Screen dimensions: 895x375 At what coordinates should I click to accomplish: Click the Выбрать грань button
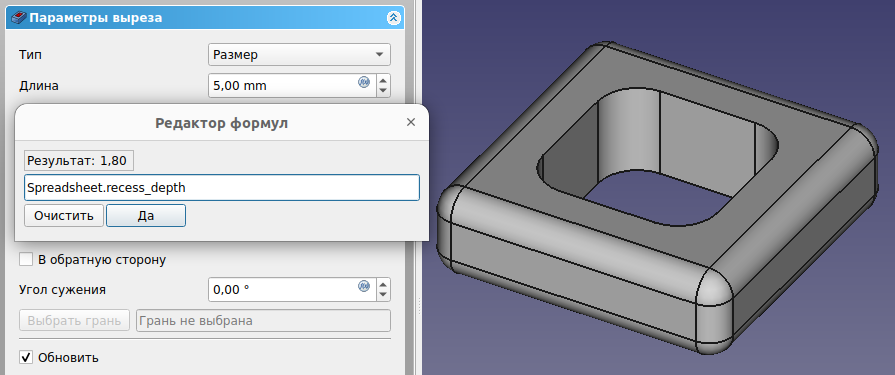tap(75, 321)
